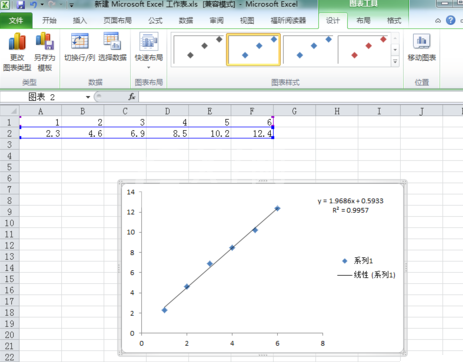Viewport: 463px width, 362px height.
Task: Click cell containing 12.4
Action: [252, 133]
